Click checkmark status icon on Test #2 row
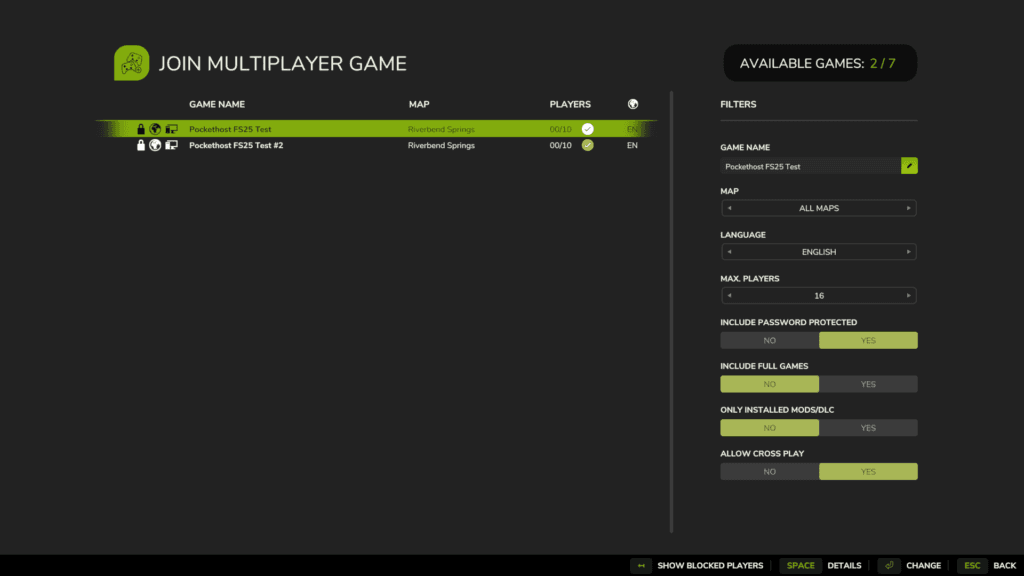The height and width of the screenshot is (576, 1024). click(588, 145)
